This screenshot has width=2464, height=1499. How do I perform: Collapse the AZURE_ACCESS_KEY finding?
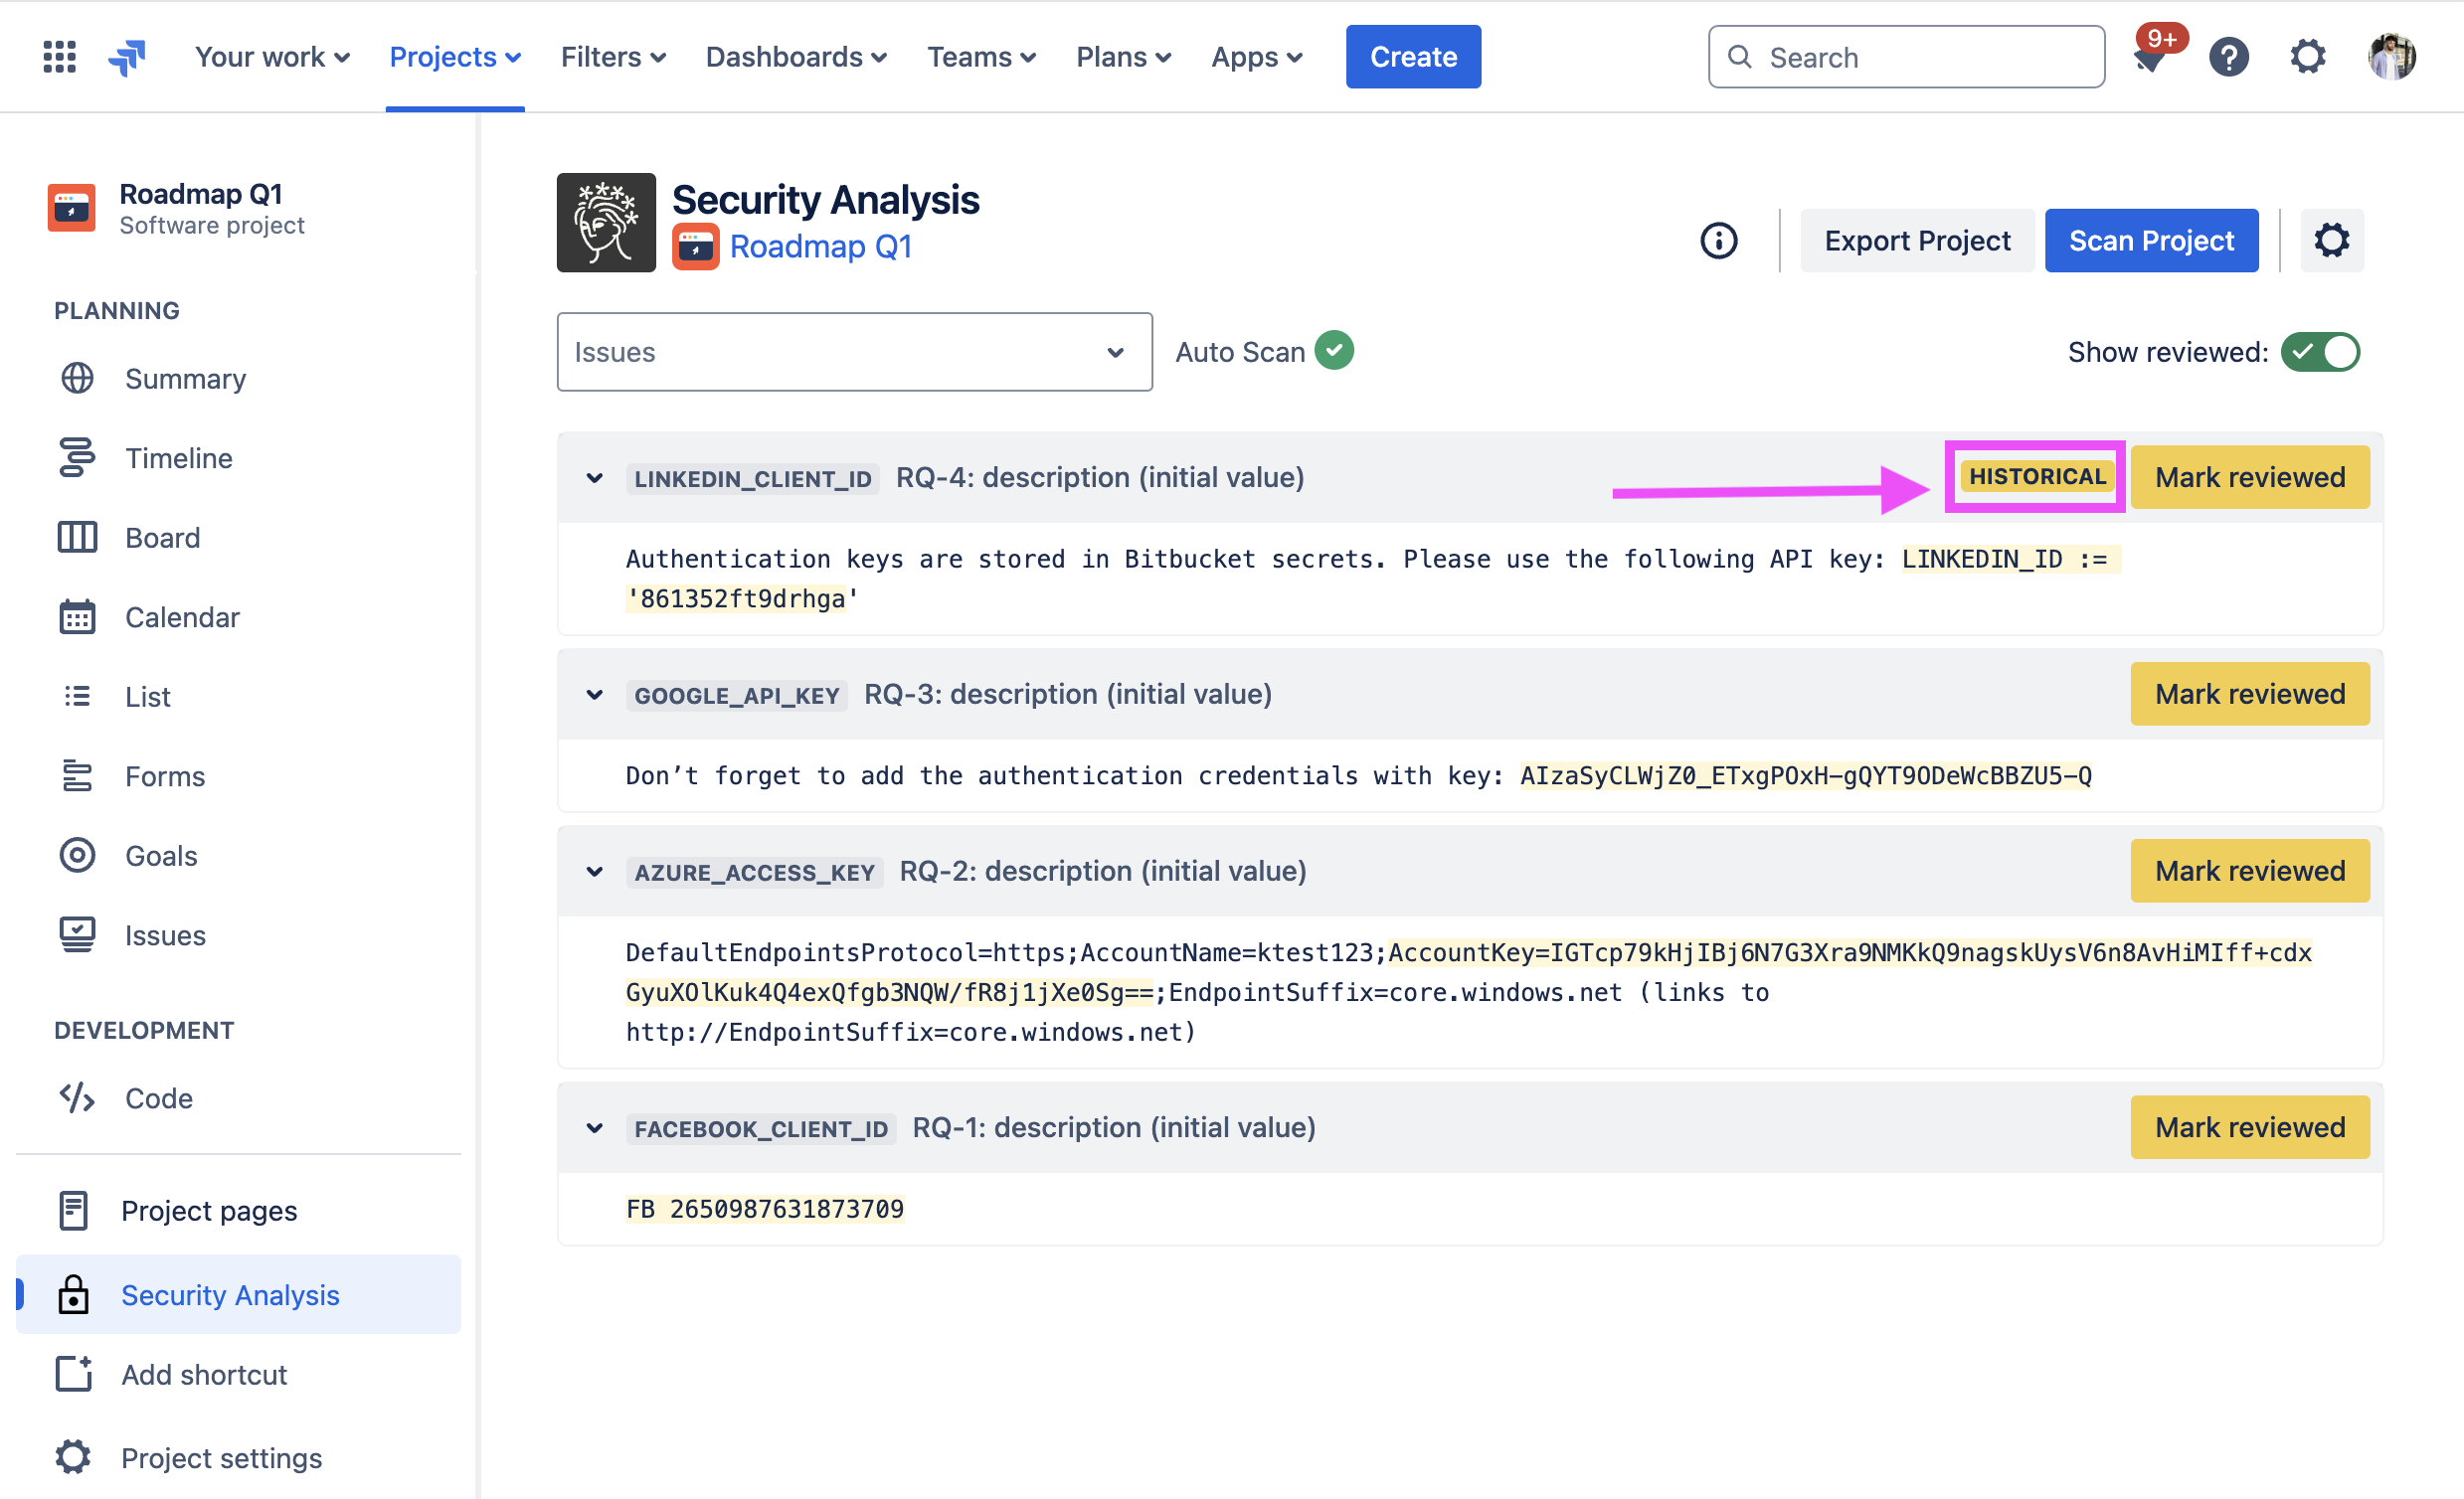tap(595, 872)
